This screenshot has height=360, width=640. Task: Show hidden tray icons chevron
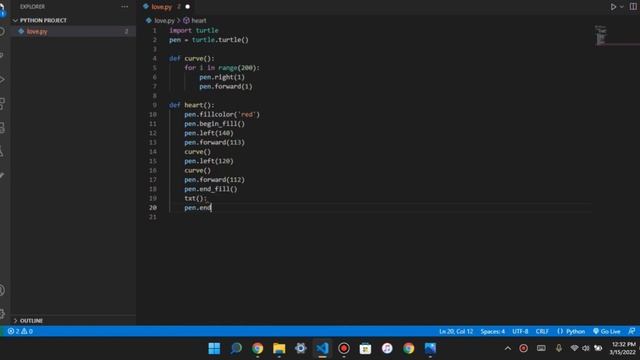[x=508, y=348]
